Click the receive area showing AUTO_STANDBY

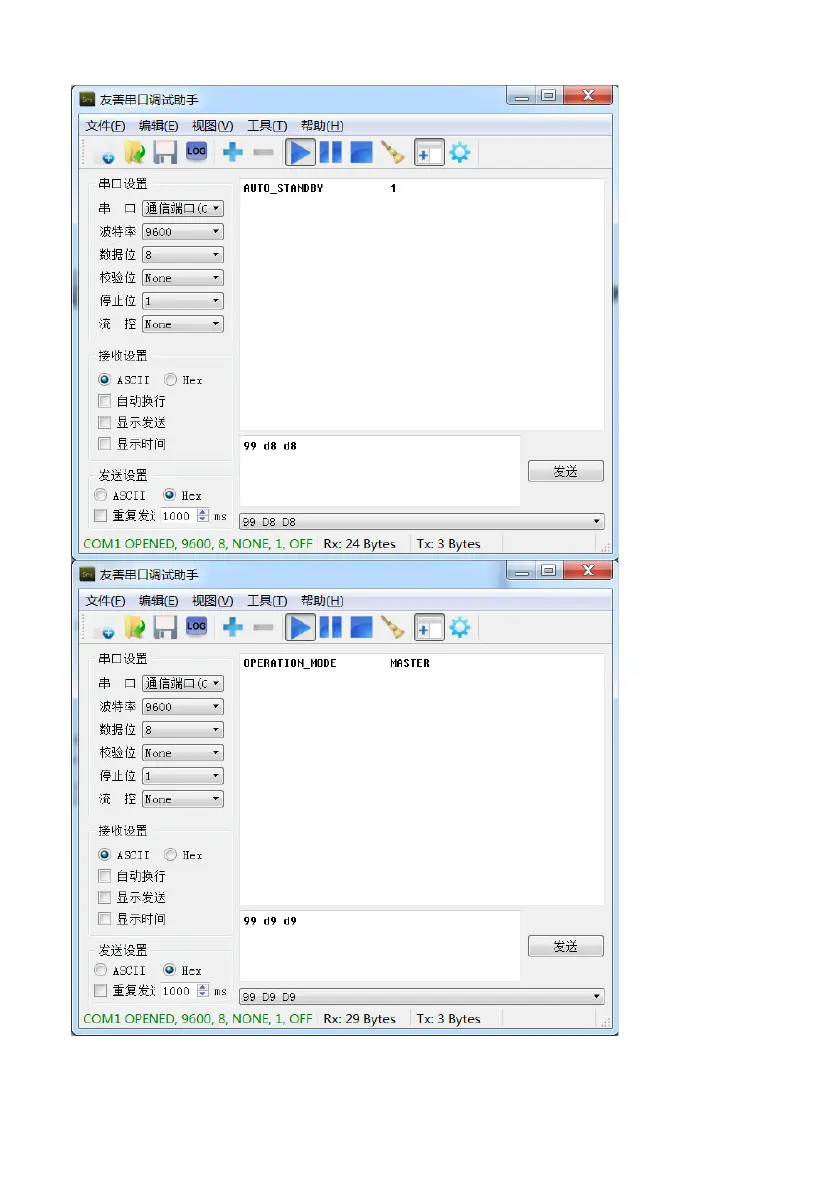pyautogui.click(x=422, y=305)
